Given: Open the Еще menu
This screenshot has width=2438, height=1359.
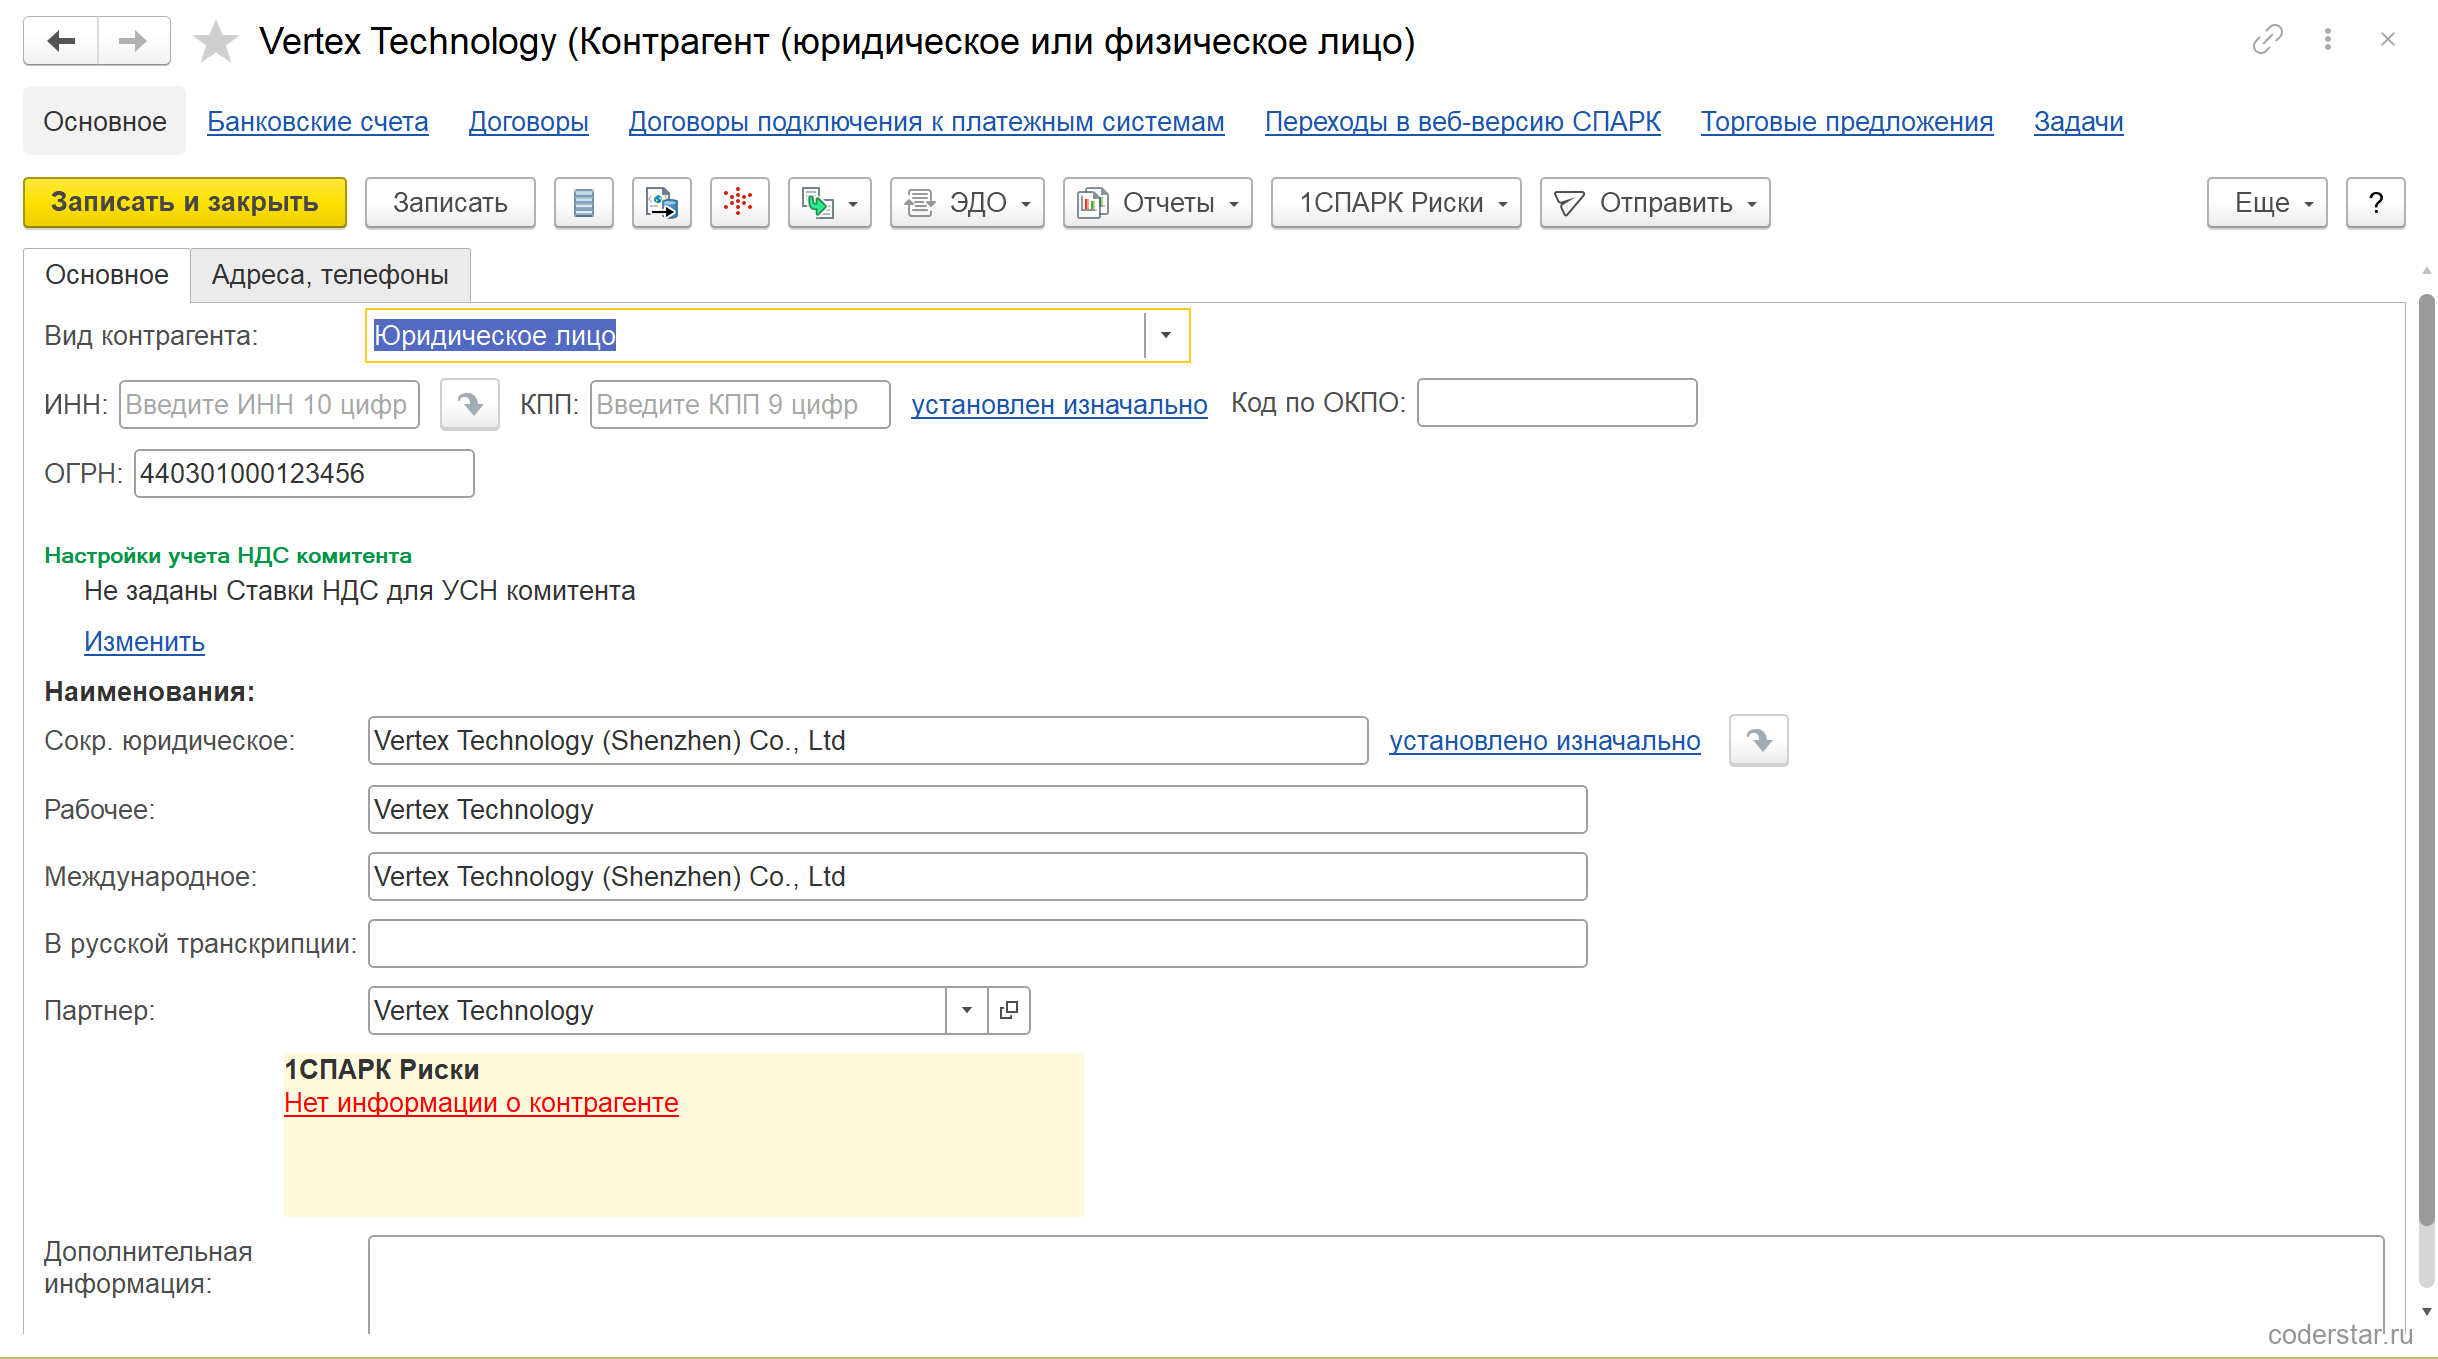Looking at the screenshot, I should click(x=2267, y=203).
